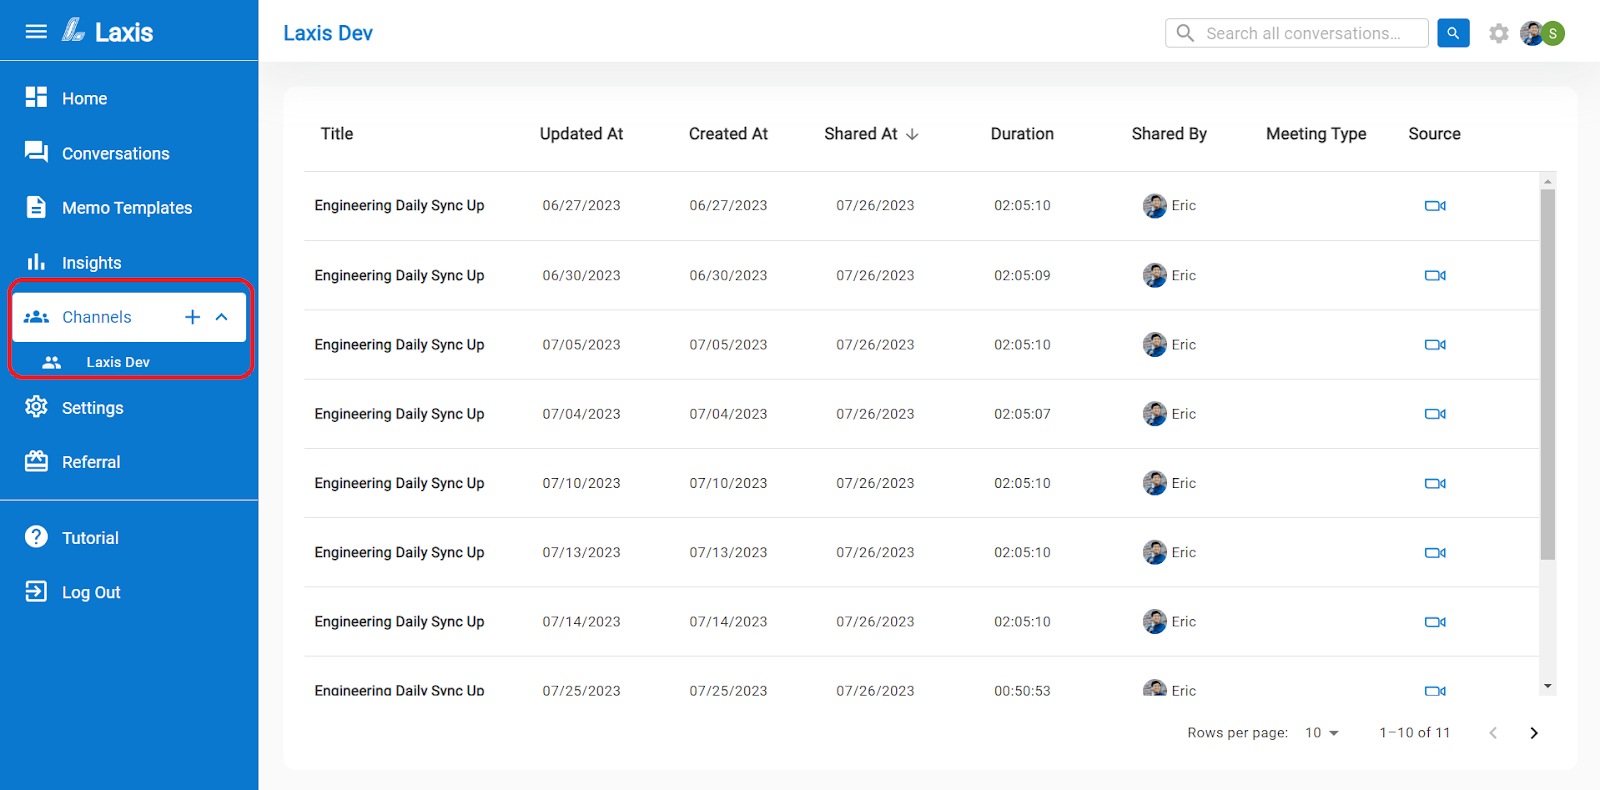Screen dimensions: 1600x790
Task: Click video source icon in 07/13/2023 row
Action: [x=1435, y=552]
